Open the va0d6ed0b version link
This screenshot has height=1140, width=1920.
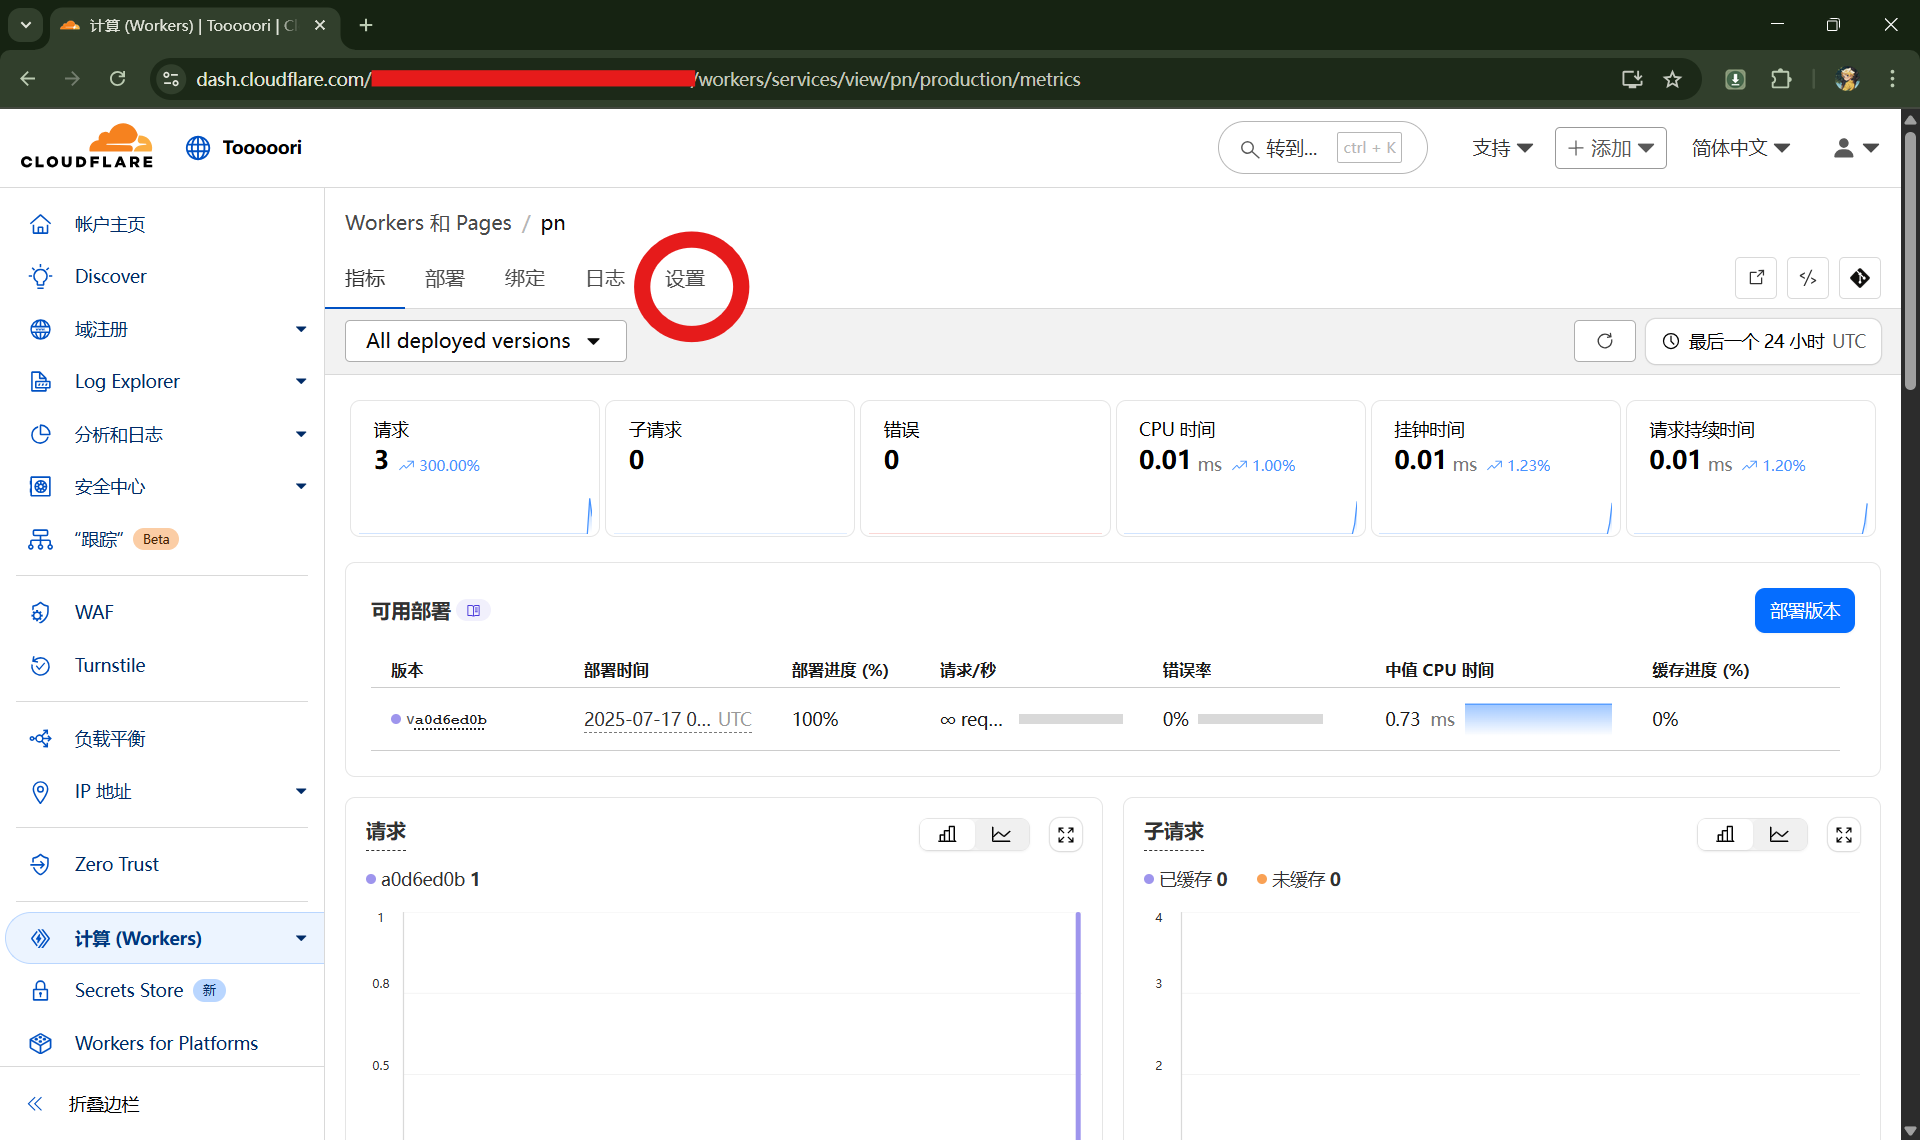(446, 719)
